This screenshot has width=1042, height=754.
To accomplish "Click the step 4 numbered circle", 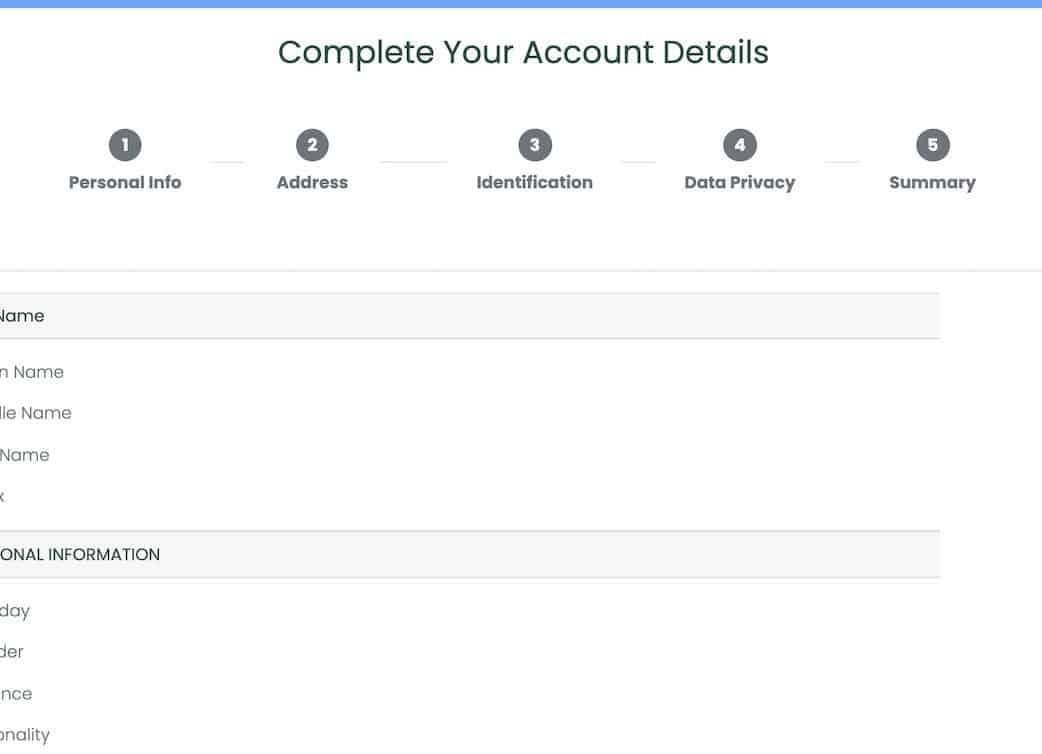I will [x=739, y=146].
